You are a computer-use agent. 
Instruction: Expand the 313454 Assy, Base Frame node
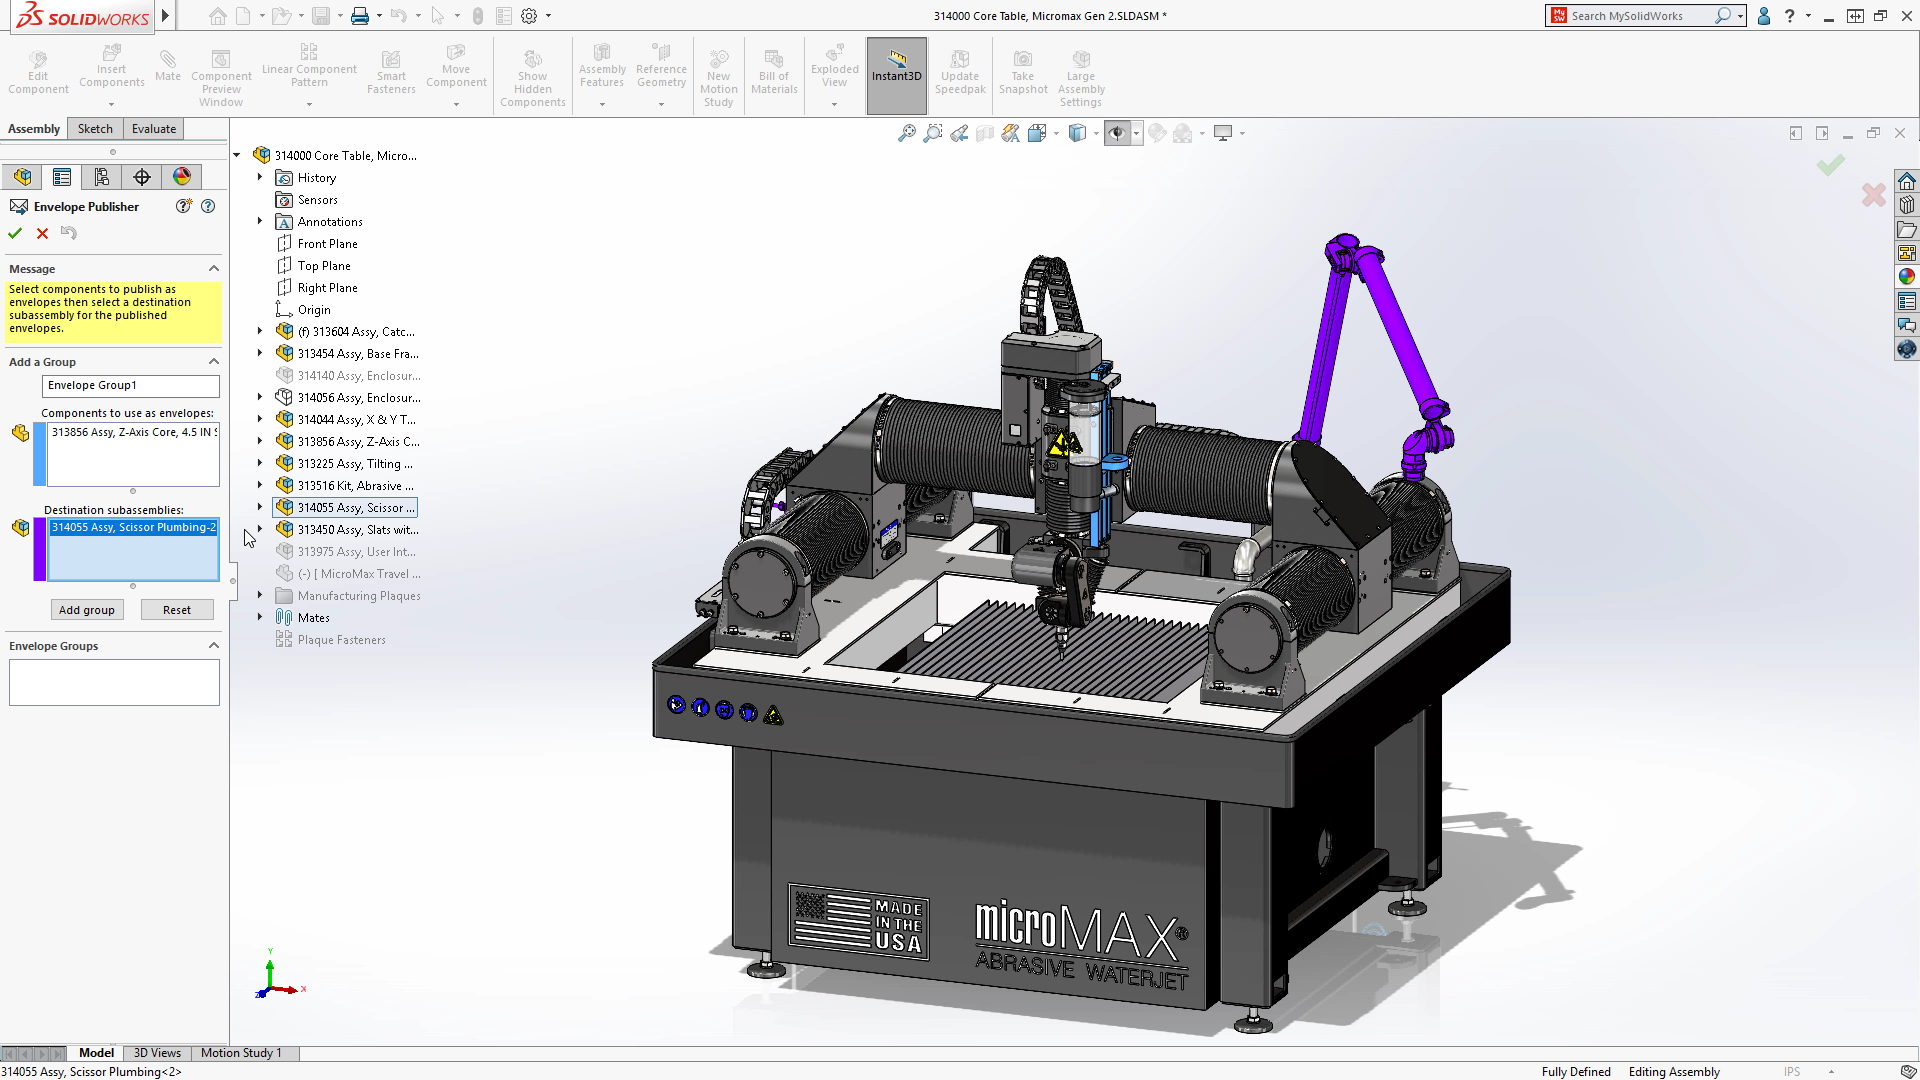[260, 353]
